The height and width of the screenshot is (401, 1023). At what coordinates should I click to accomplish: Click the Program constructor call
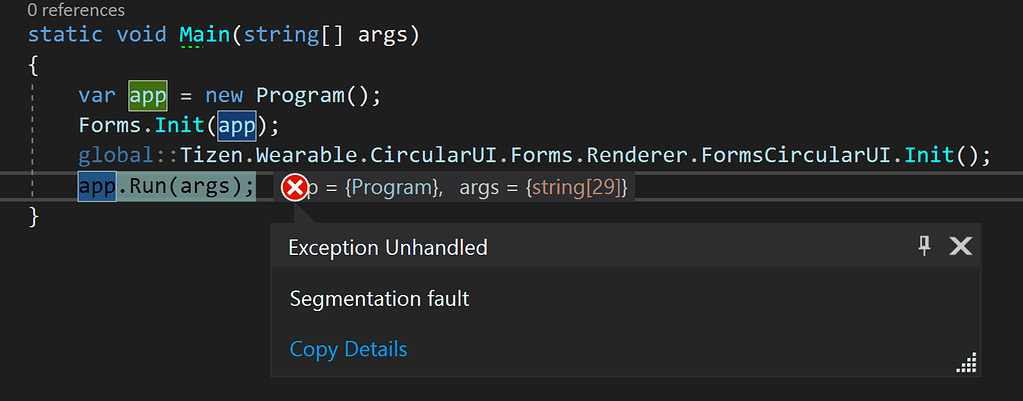pyautogui.click(x=300, y=95)
